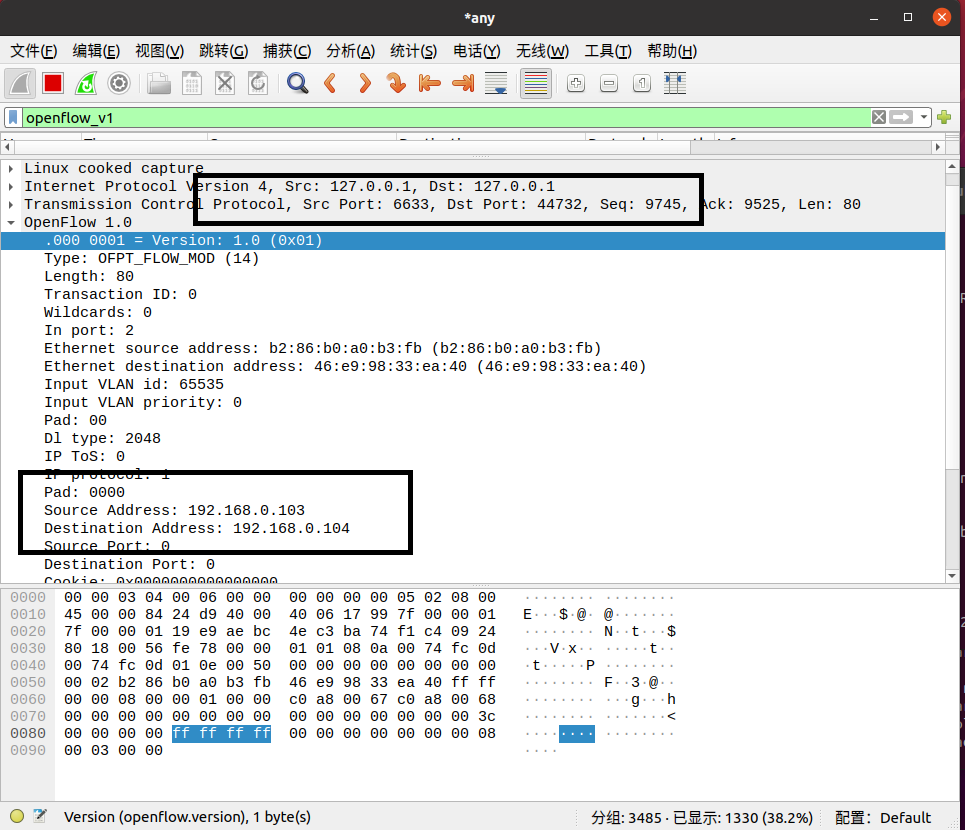Go to a specified packet with the curved arrow

click(396, 83)
